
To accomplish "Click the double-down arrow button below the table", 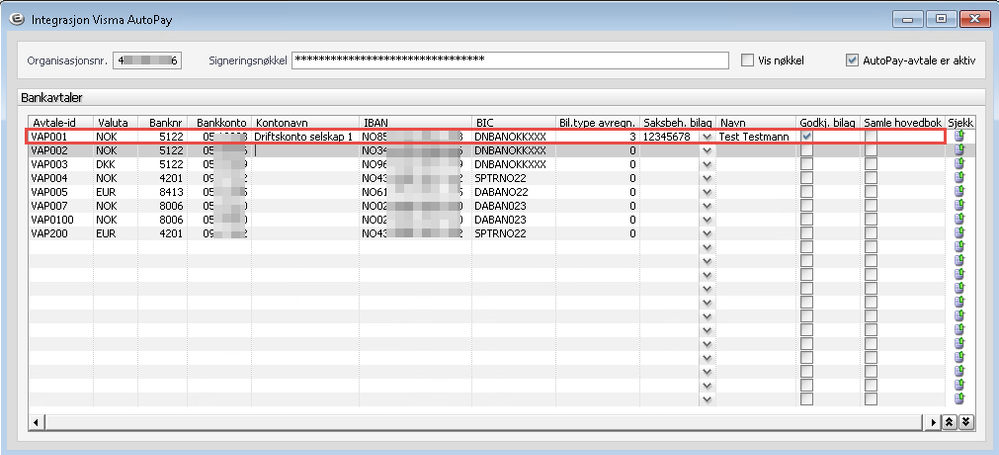I will point(968,422).
